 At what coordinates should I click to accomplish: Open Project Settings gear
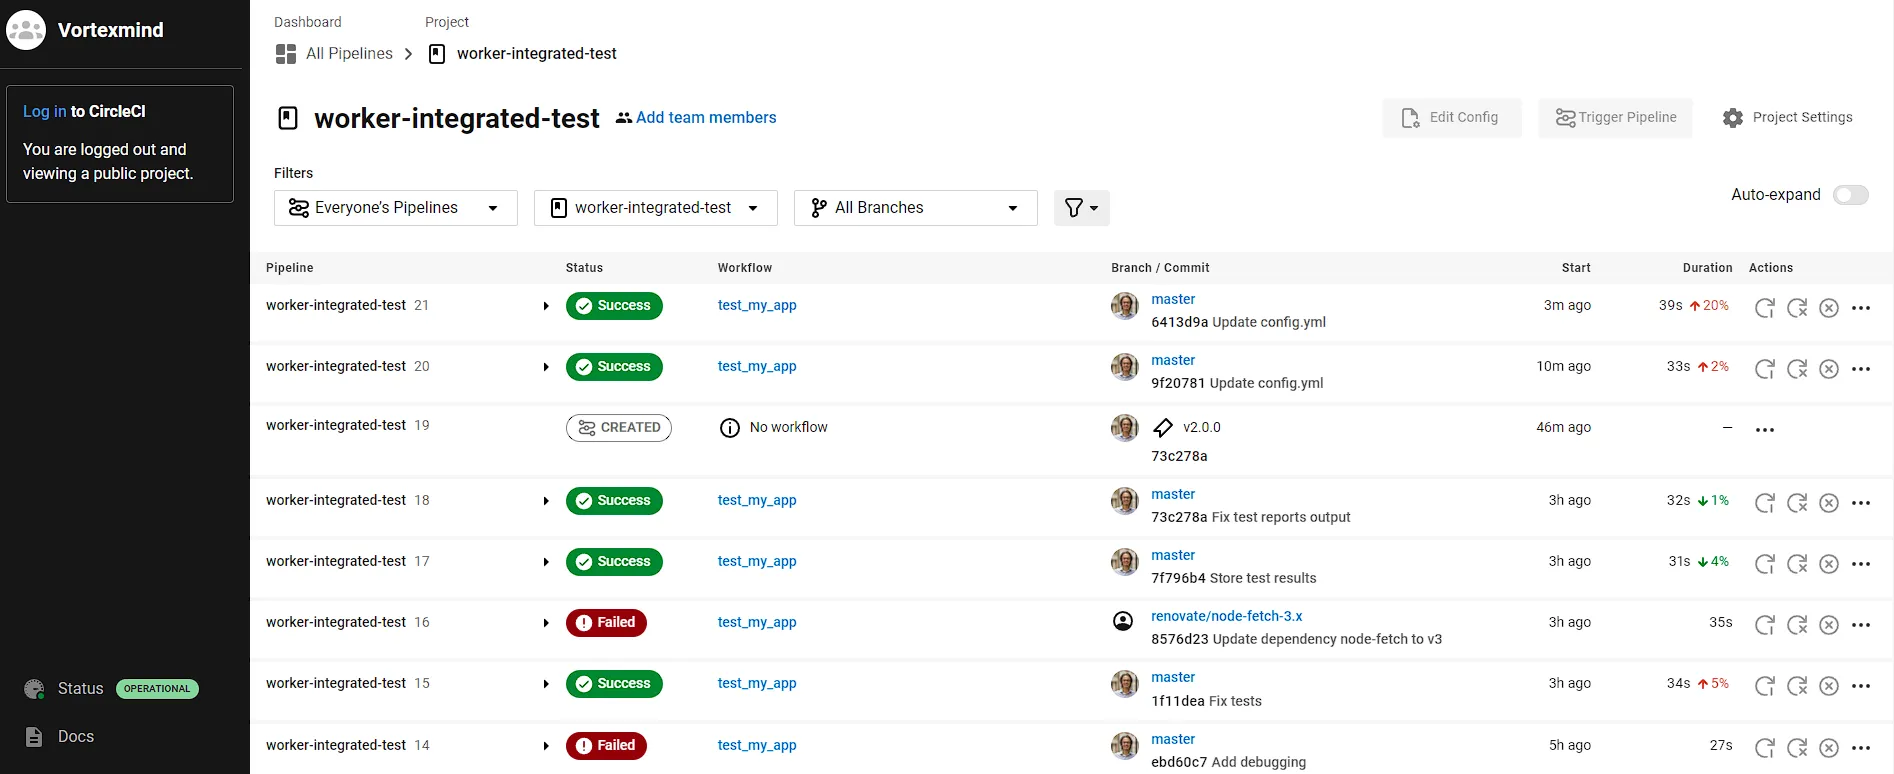[1733, 118]
